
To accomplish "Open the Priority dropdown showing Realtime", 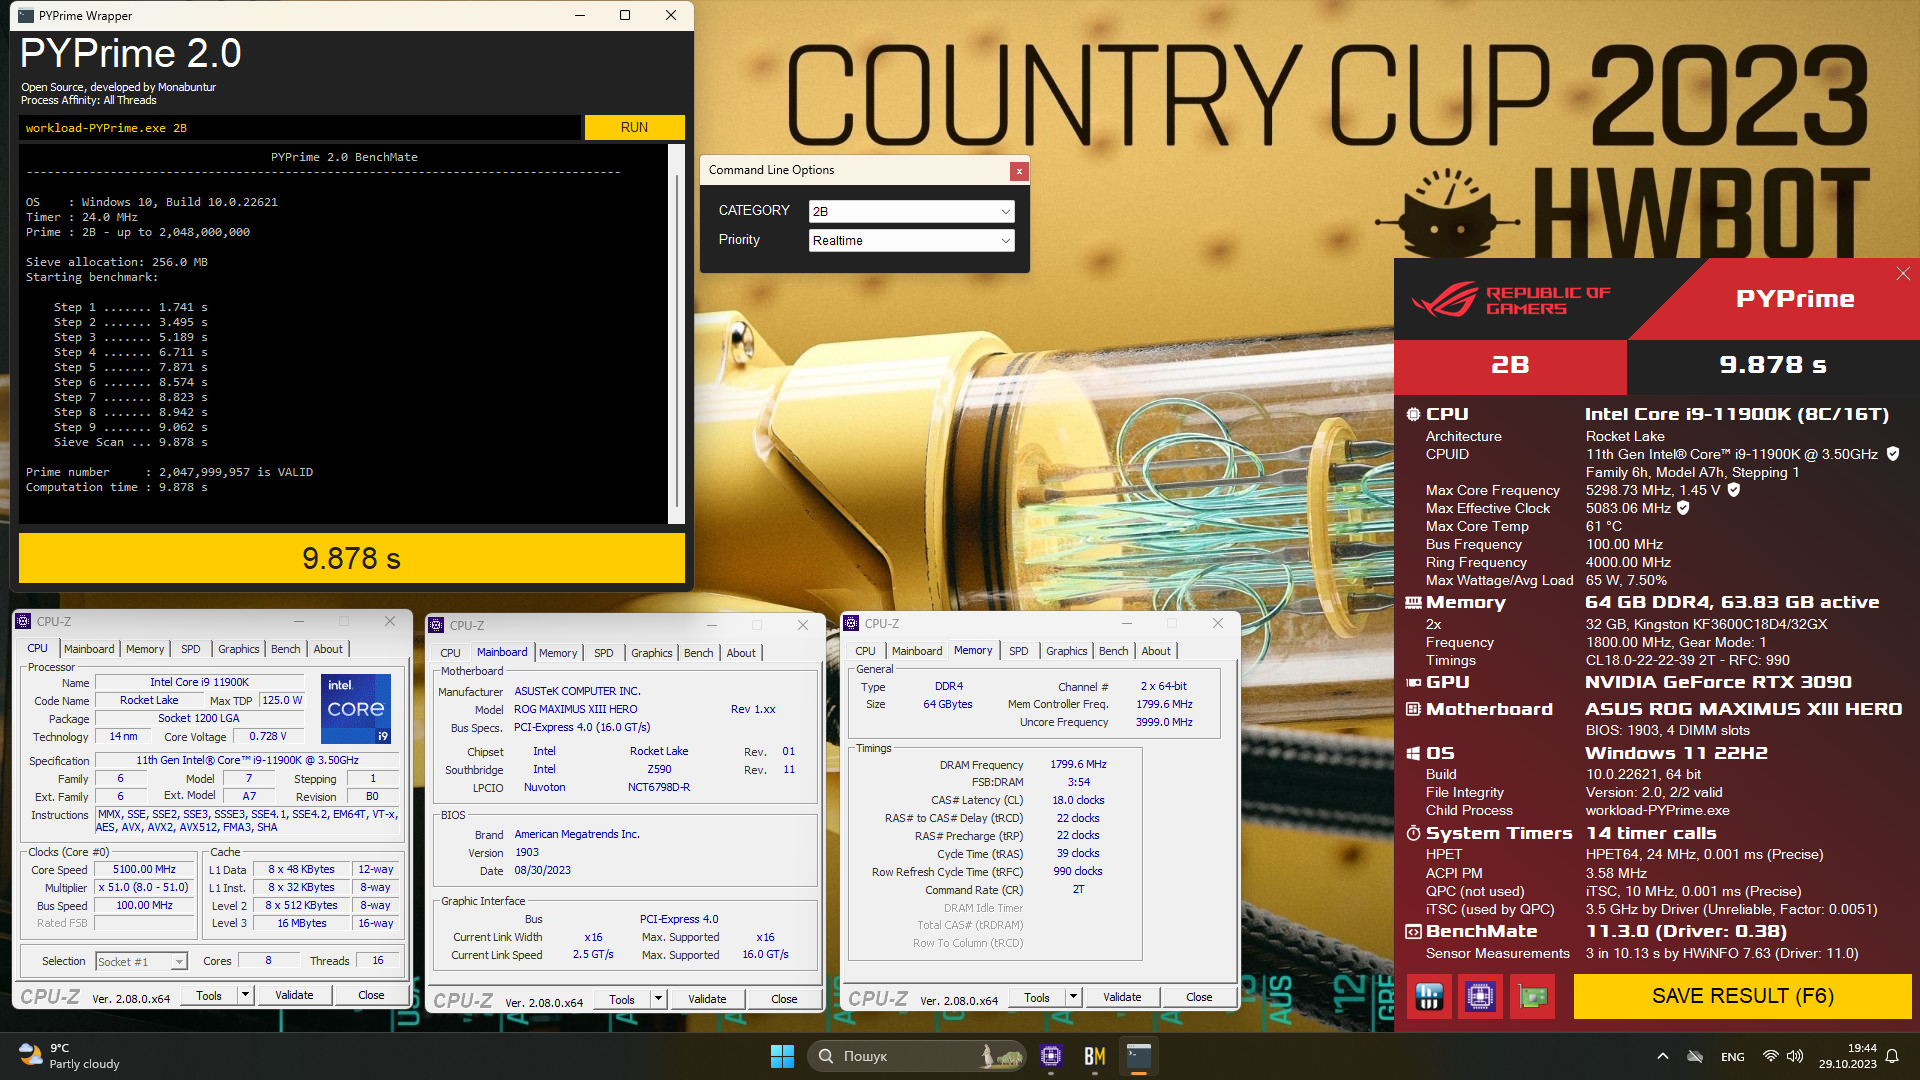I will [911, 241].
